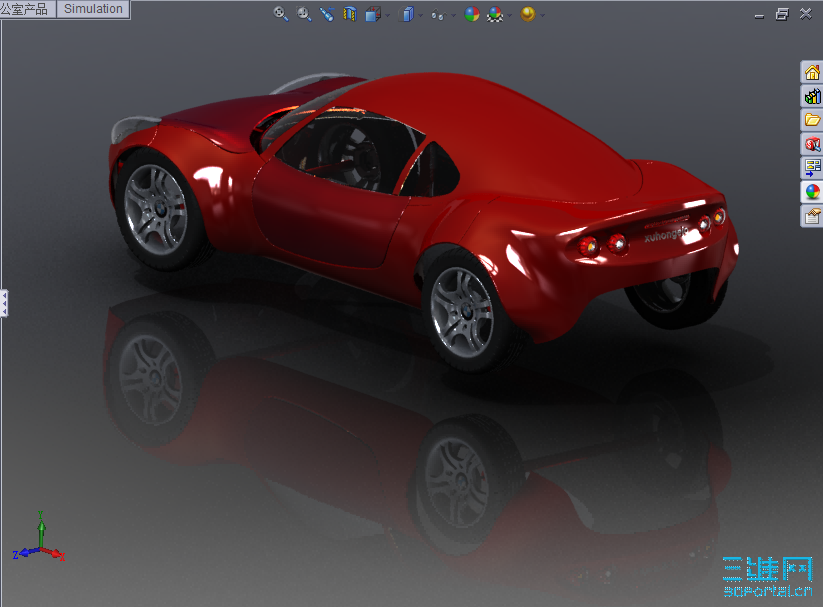823x607 pixels.
Task: Expand the Apply Scene dropdown arrow
Action: (x=510, y=15)
